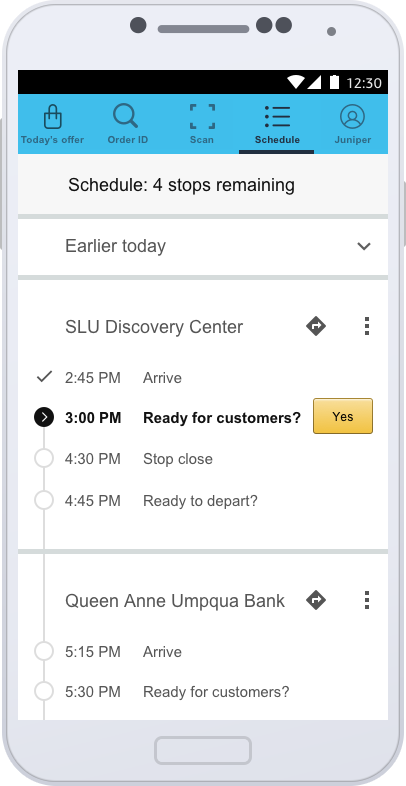
Task: Tap the 5:30 PM Ready for customers circle
Action: tap(44, 692)
